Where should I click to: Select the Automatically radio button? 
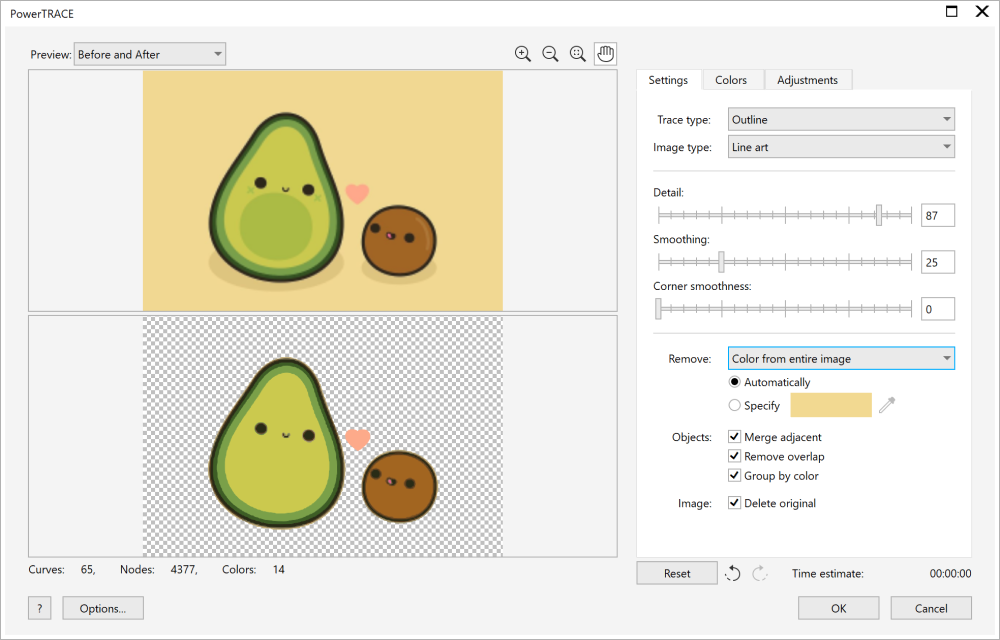pos(735,382)
